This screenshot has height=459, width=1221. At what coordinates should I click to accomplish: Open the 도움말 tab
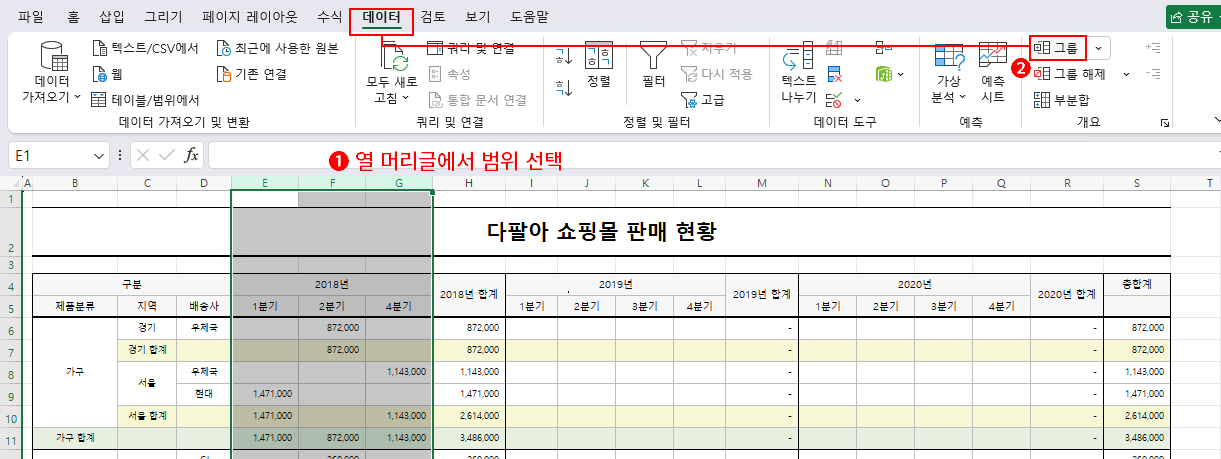[x=529, y=17]
